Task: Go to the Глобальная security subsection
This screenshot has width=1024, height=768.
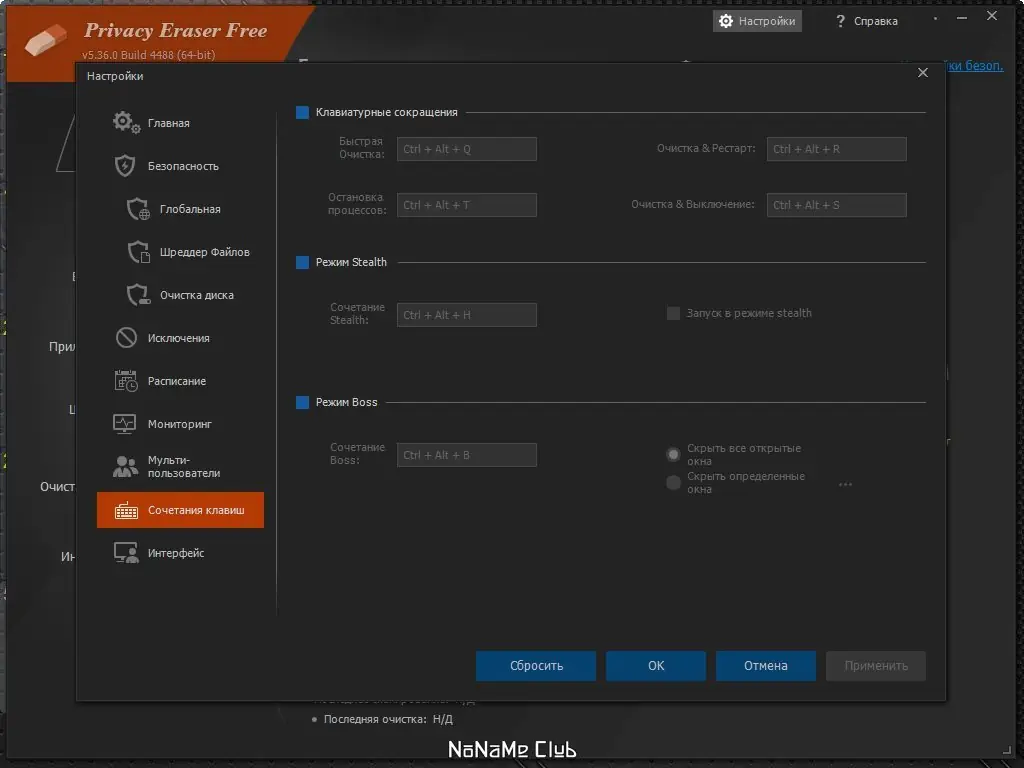Action: pos(180,209)
